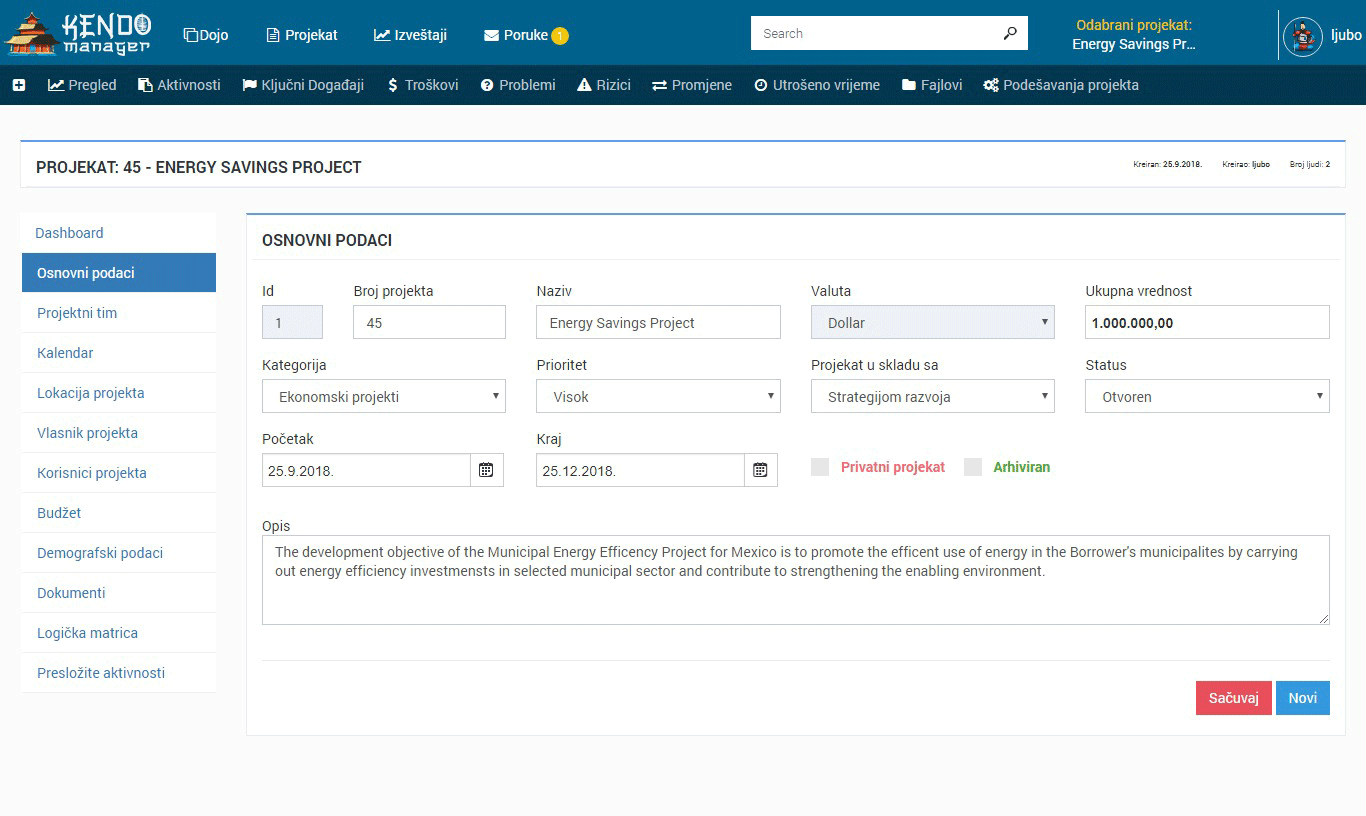
Task: Open the Status dropdown
Action: pos(1208,396)
